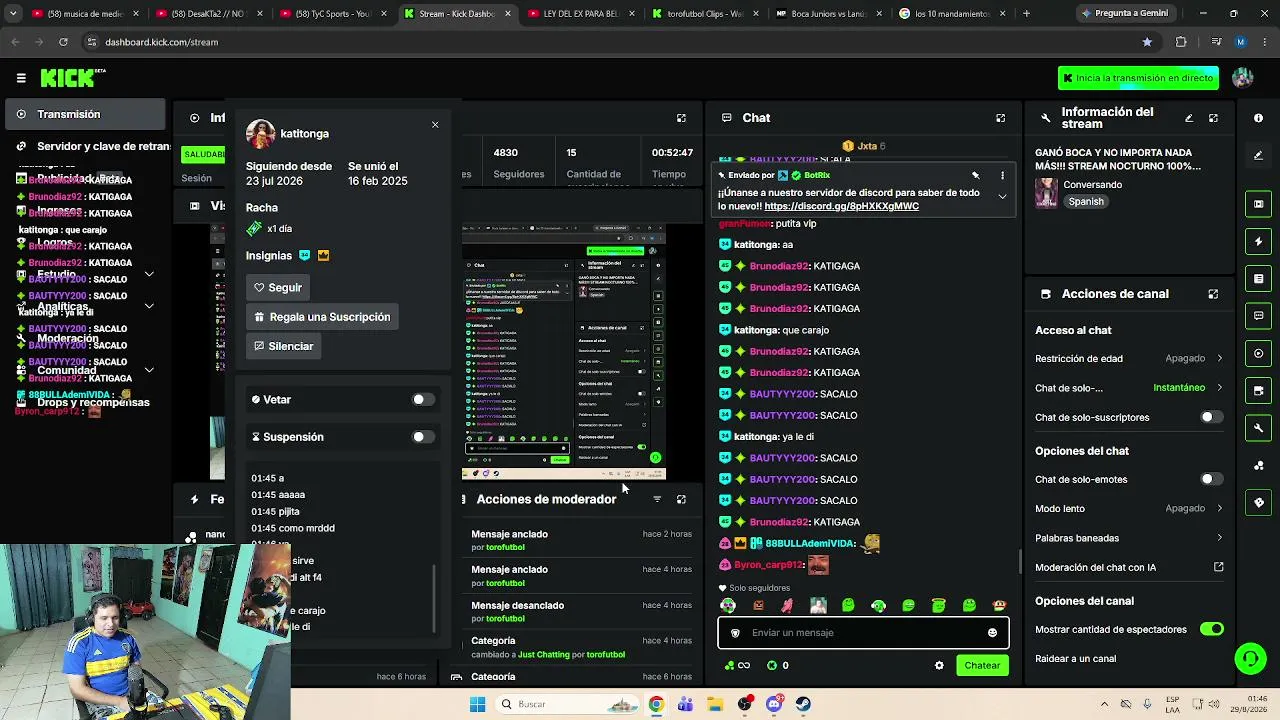The height and width of the screenshot is (720, 1280).
Task: Open the discord.gg link in pinned message
Action: click(x=841, y=206)
